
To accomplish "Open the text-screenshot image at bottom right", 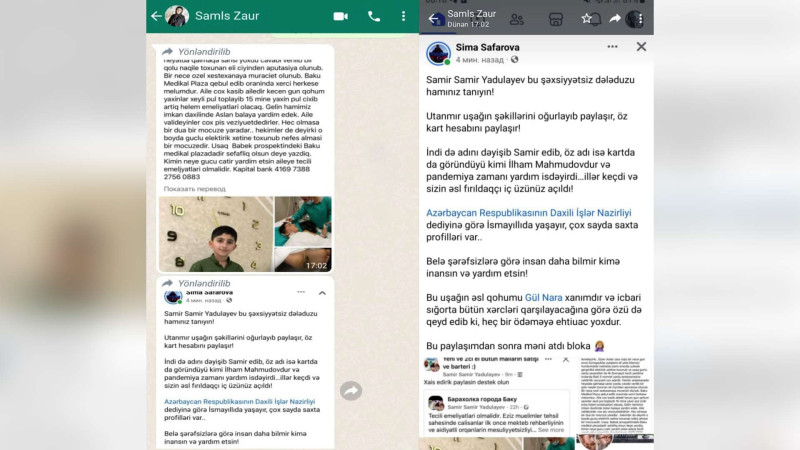I will 615,395.
